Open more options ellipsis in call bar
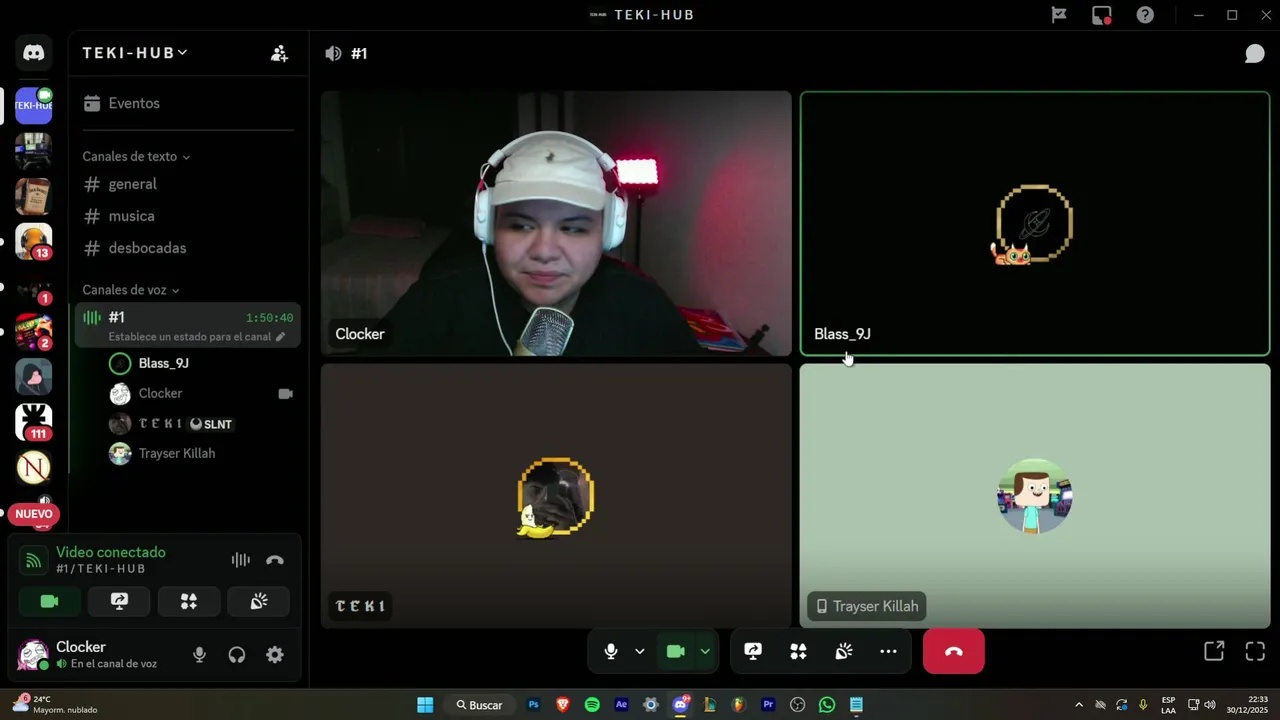1280x720 pixels. pos(888,651)
